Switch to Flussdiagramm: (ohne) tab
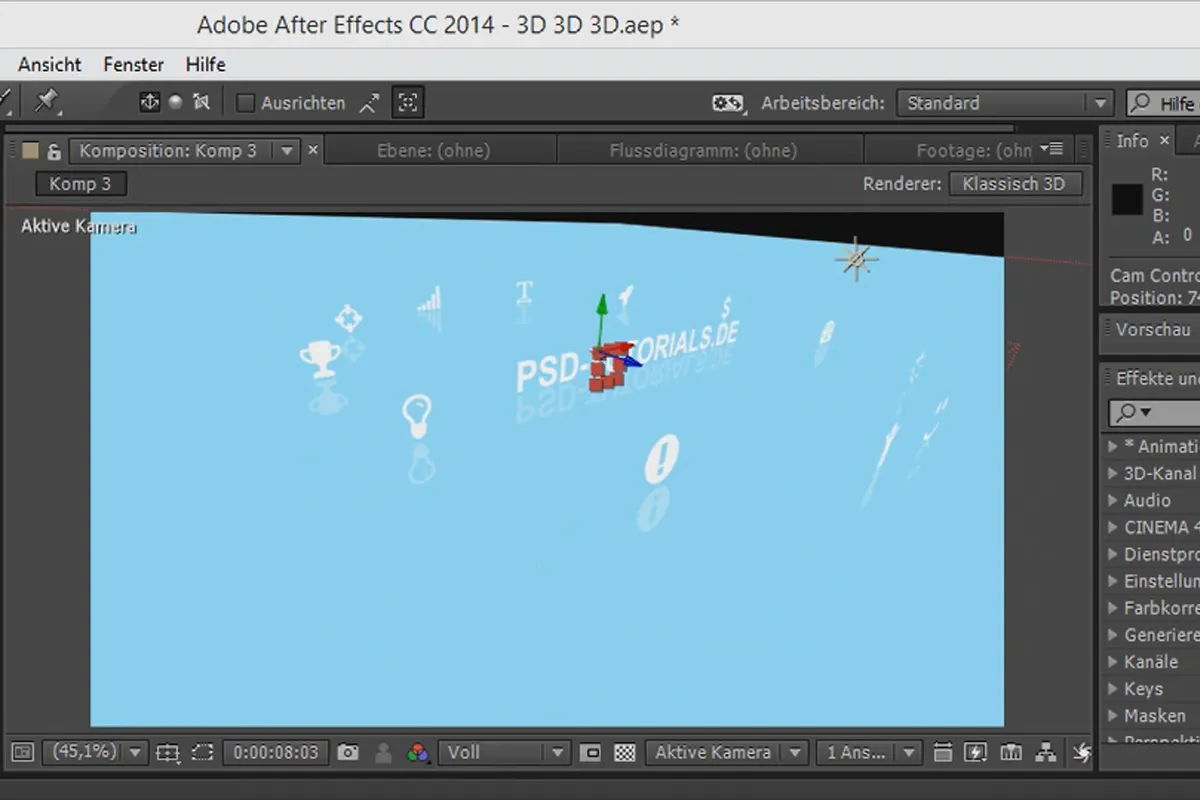The image size is (1200, 800). tap(703, 151)
